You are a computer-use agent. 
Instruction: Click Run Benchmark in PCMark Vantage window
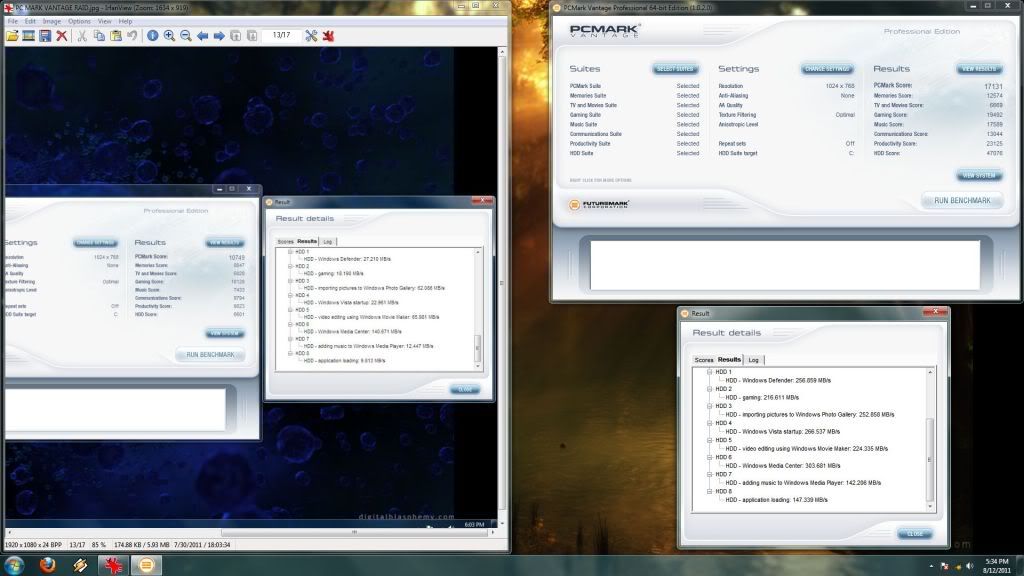click(x=962, y=200)
